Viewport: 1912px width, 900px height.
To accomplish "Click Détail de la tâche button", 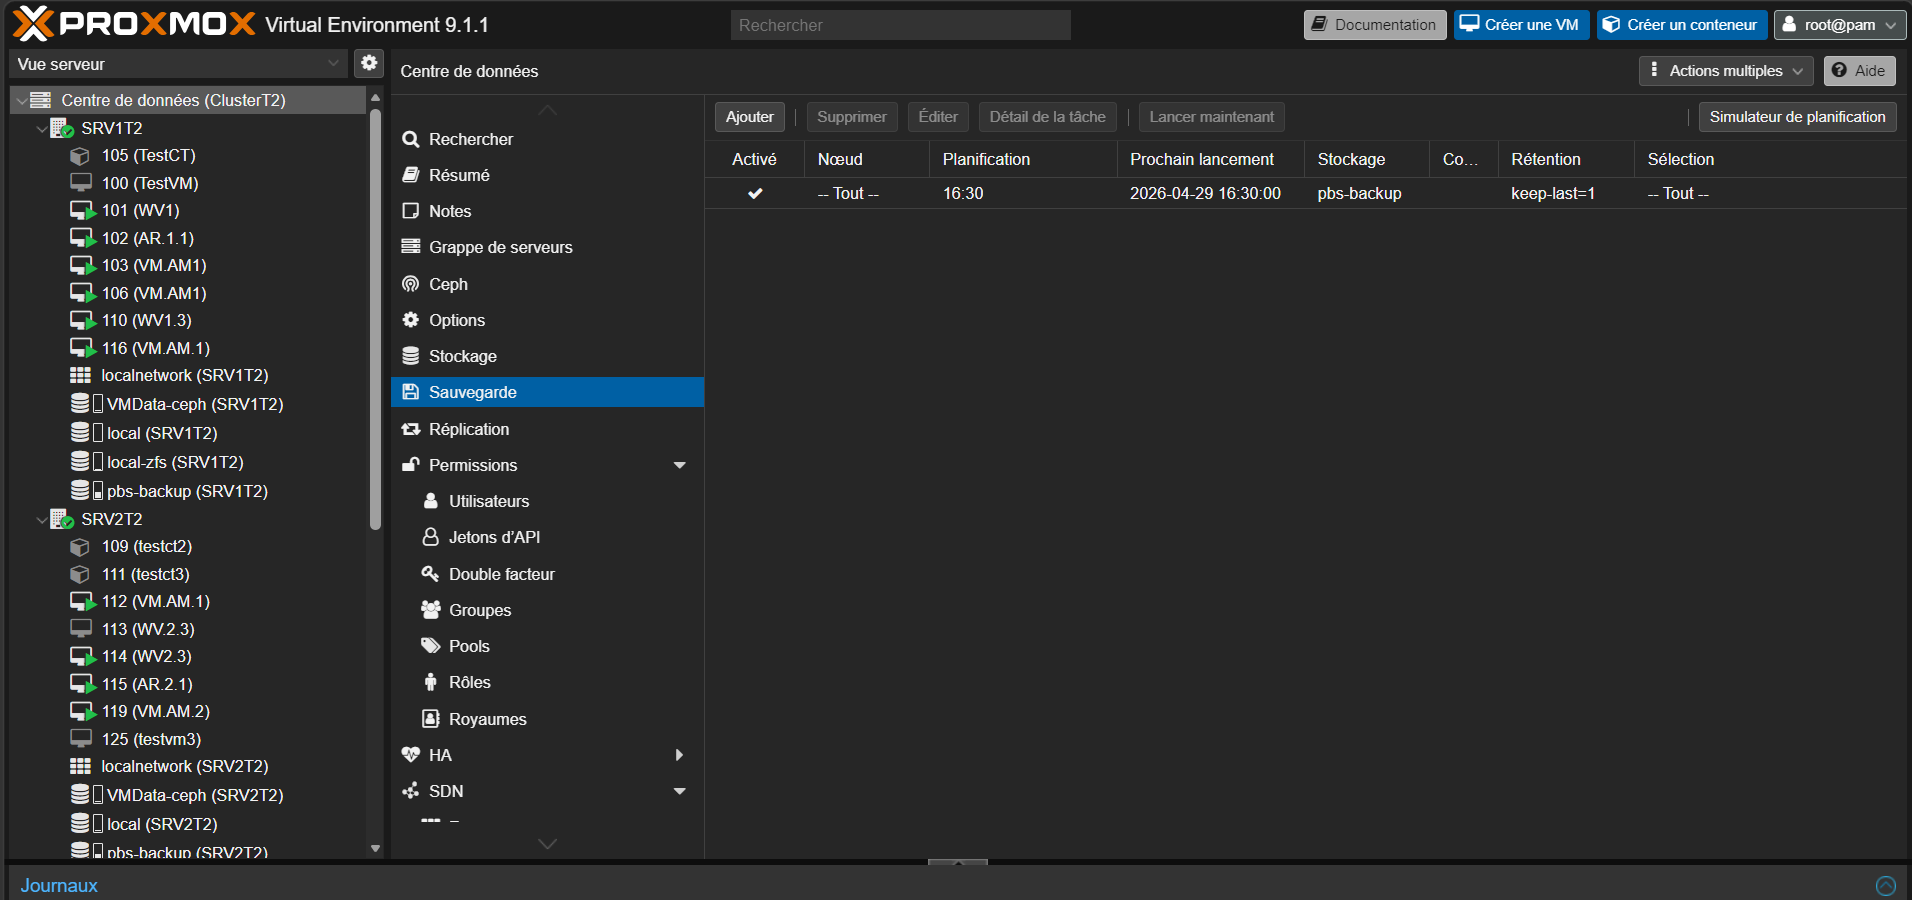I will (1048, 117).
